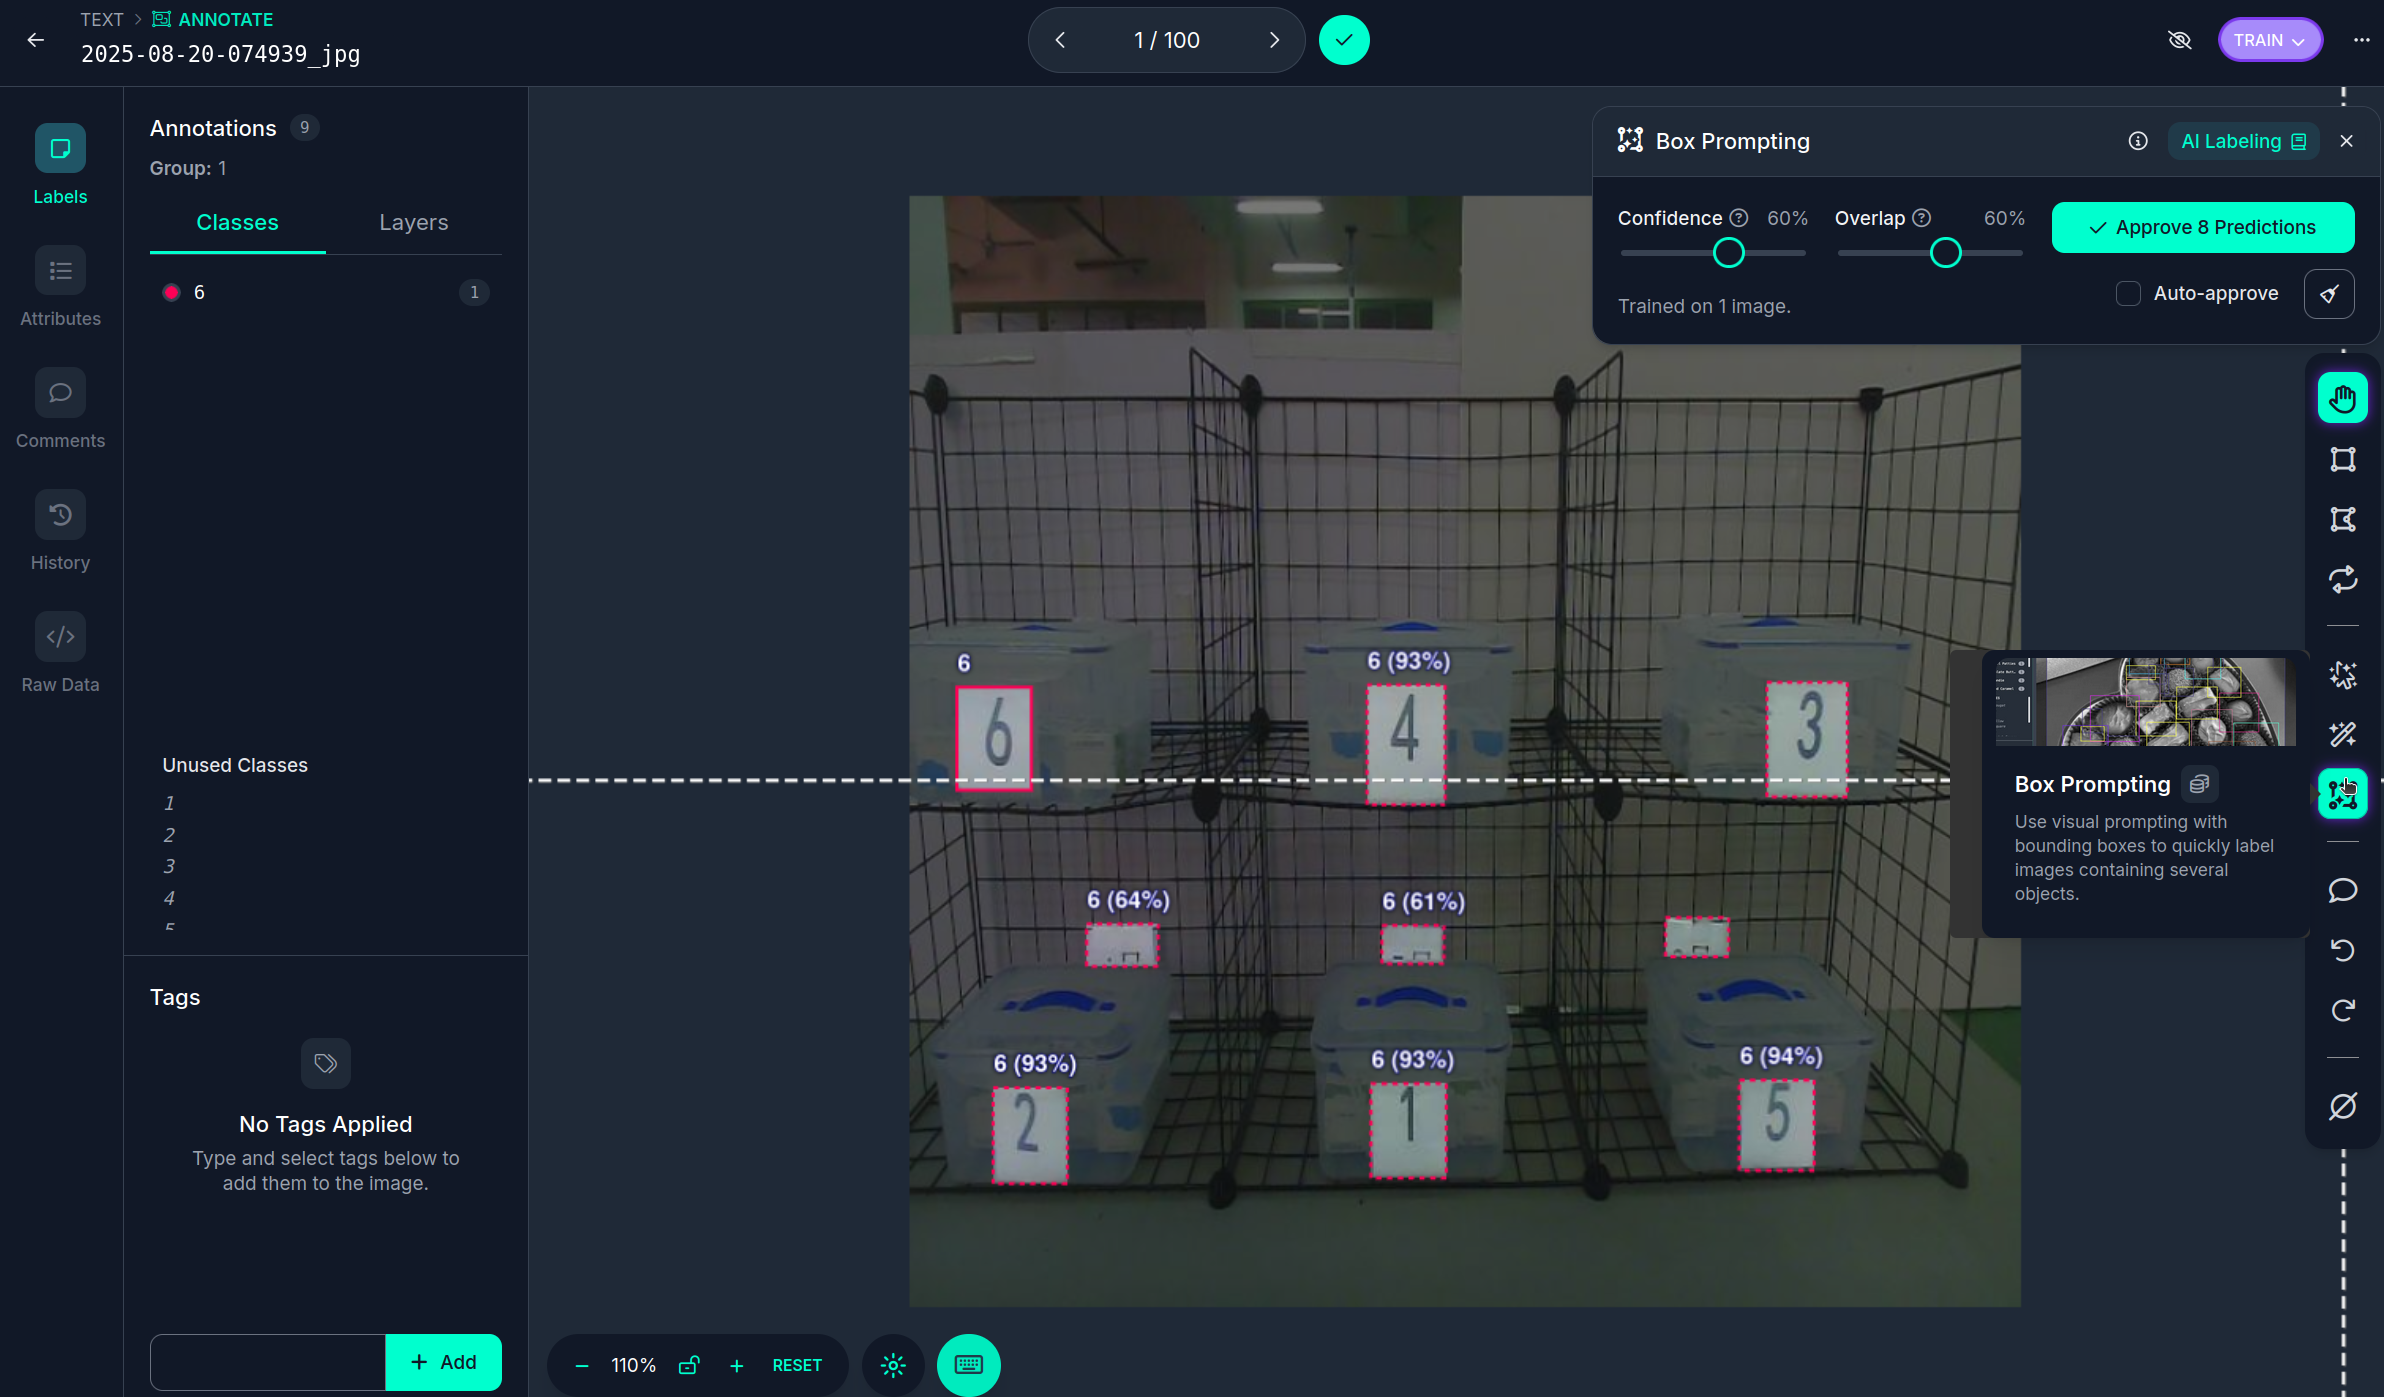The width and height of the screenshot is (2384, 1397).
Task: Select the Label Assist magic wand tool
Action: [2342, 735]
